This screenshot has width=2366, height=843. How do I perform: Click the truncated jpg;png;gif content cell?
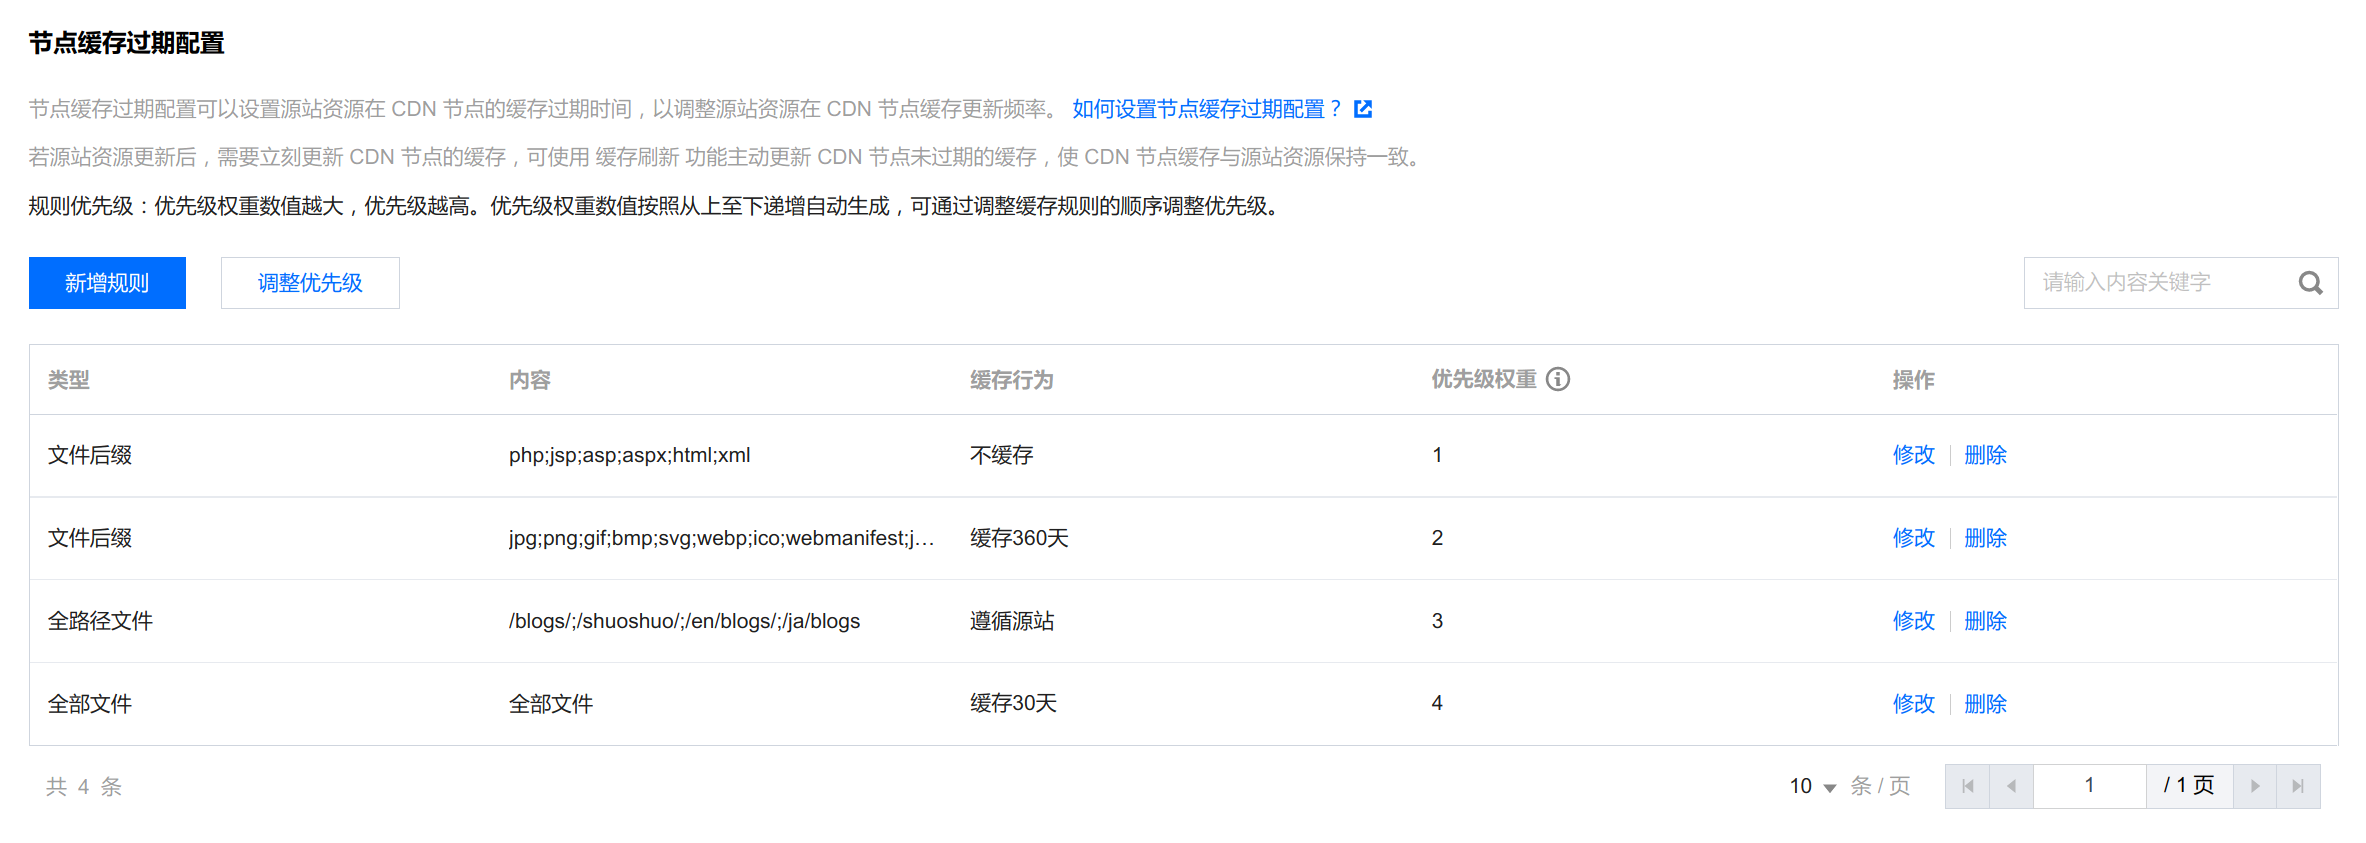(x=720, y=538)
